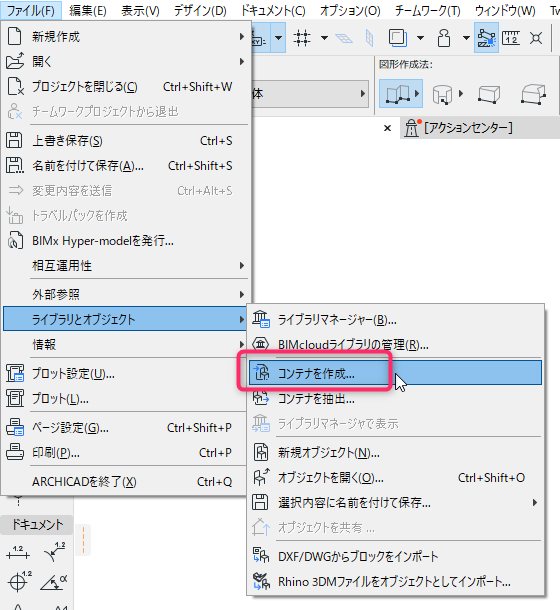Click the new object chair icon

tap(261, 452)
